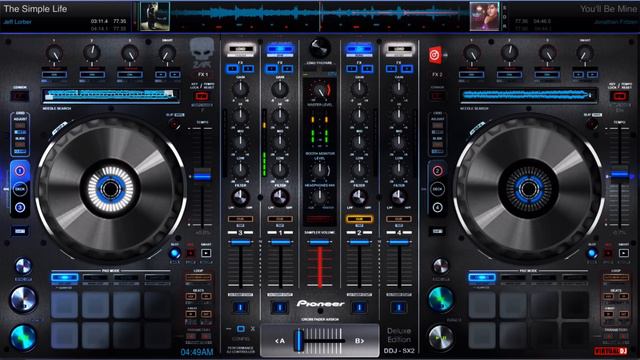Trigger the first performance pad on right deck
The width and height of the screenshot is (640, 360).
(482, 305)
